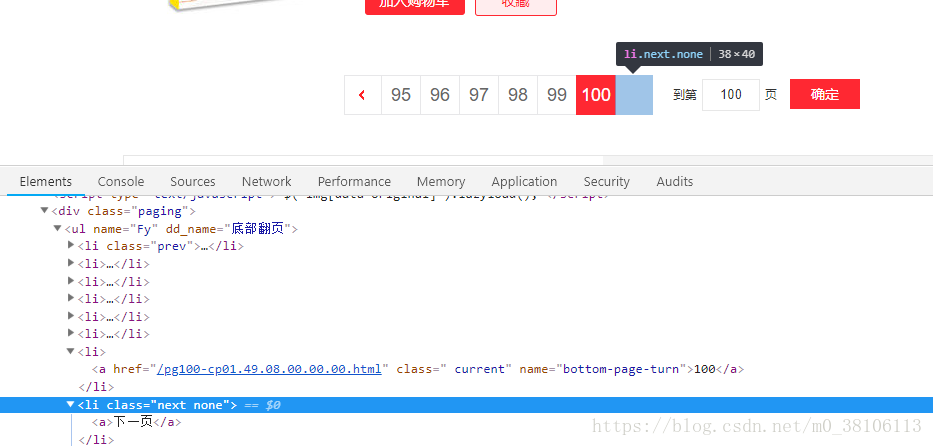
Task: Open page 96 in pagination
Action: click(440, 95)
